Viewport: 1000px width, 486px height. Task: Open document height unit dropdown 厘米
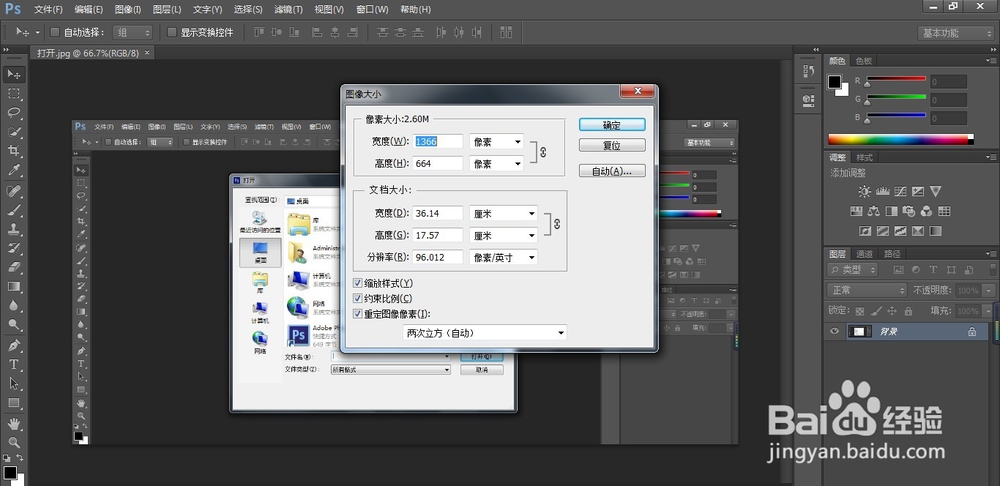(x=503, y=235)
